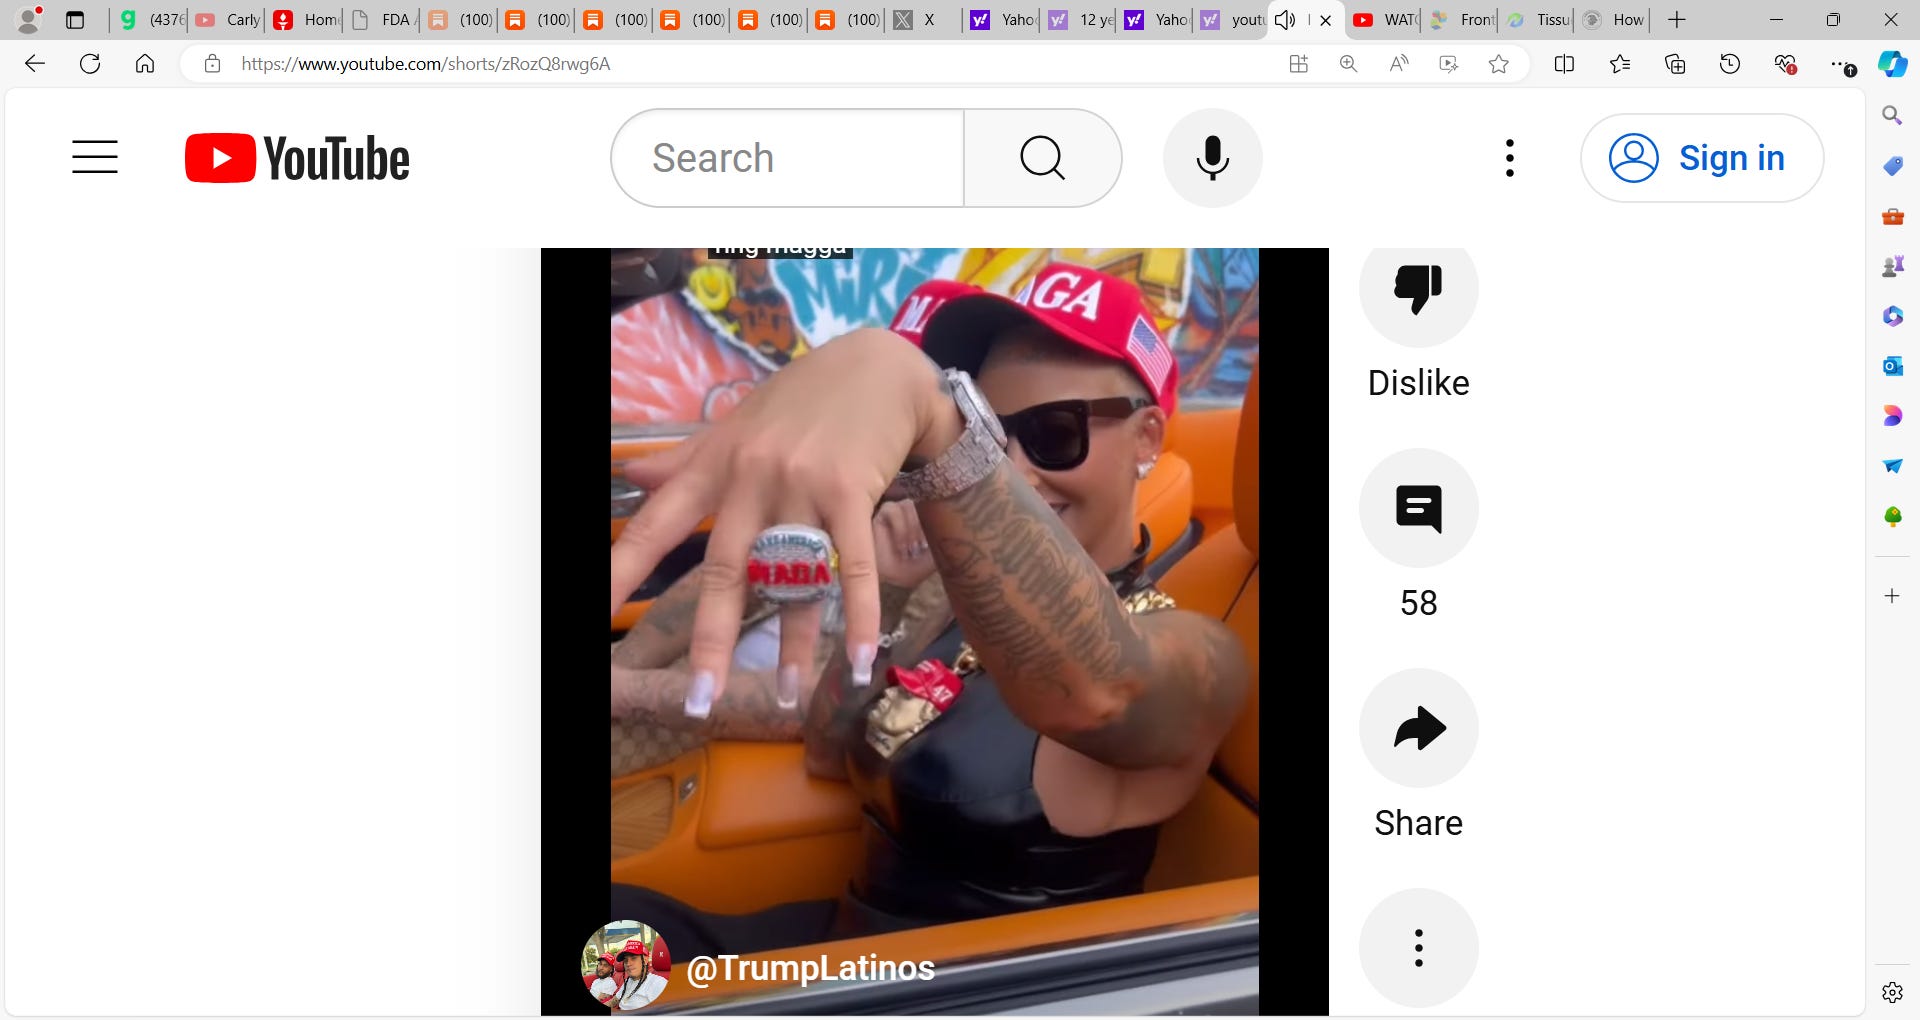Switch to the How tab

(x=1613, y=20)
